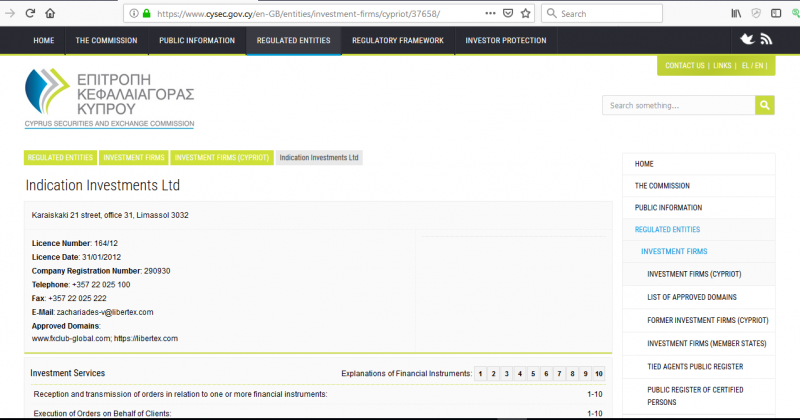The width and height of the screenshot is (800, 420).
Task: Open REGULATORY FRAMEWORK top menu
Action: (398, 40)
